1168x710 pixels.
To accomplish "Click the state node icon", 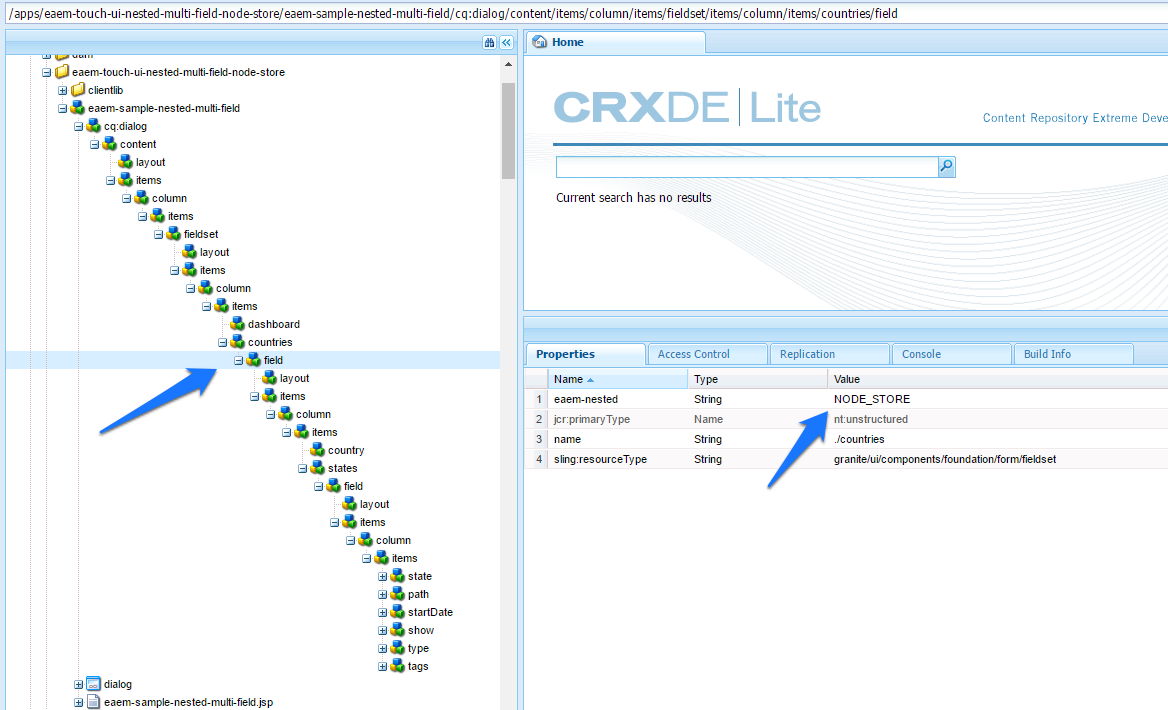I will point(398,577).
